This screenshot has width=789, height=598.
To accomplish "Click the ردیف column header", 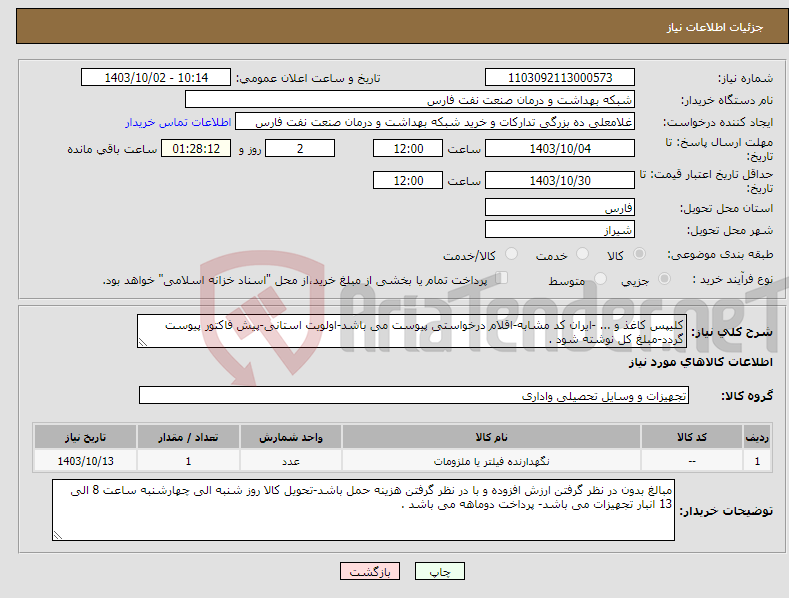I will tap(757, 437).
